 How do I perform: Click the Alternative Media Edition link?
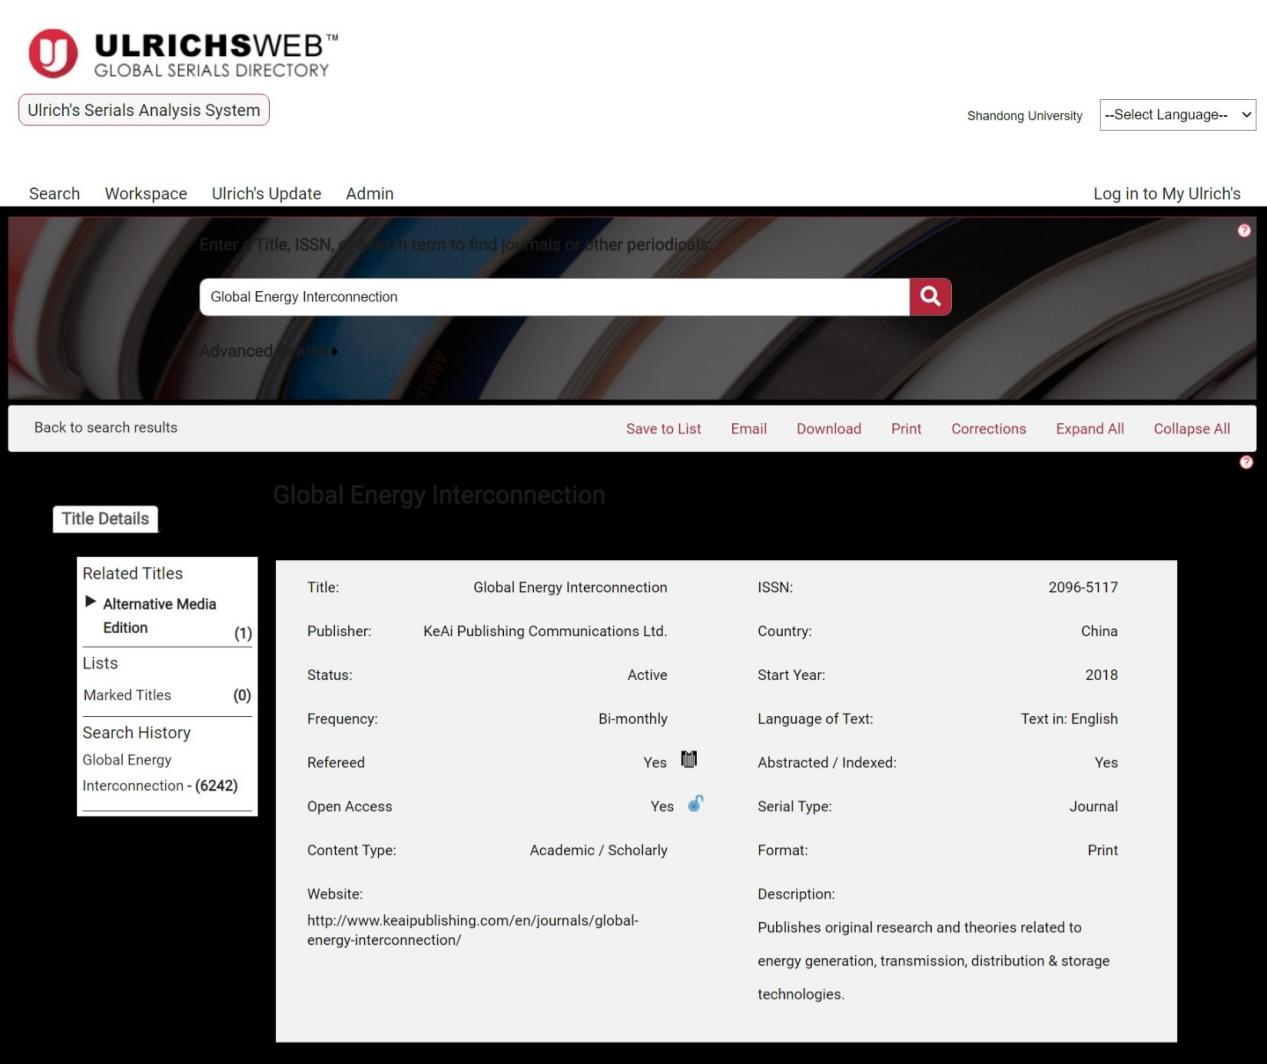(160, 616)
